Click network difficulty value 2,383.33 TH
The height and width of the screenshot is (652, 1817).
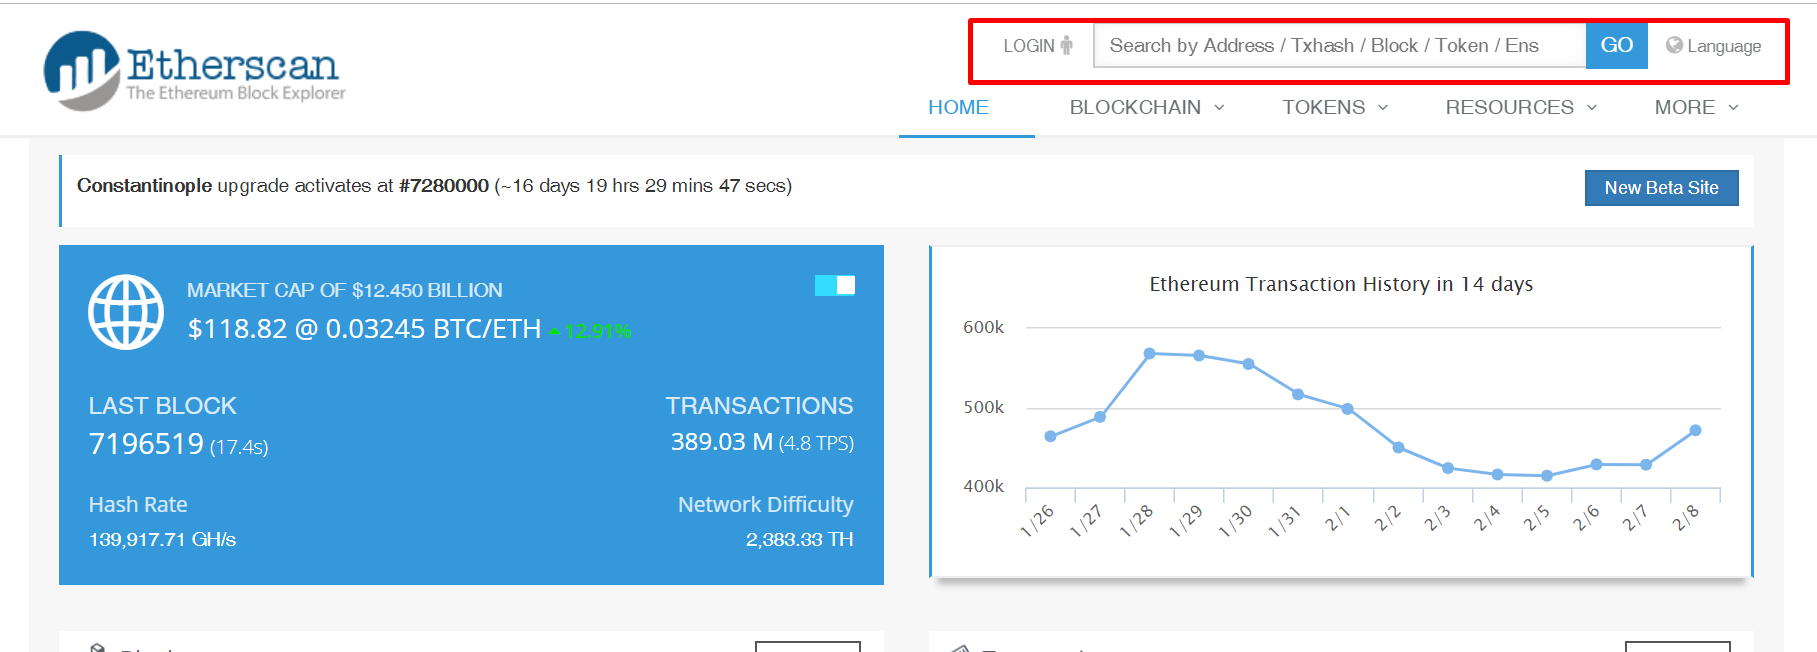[799, 540]
